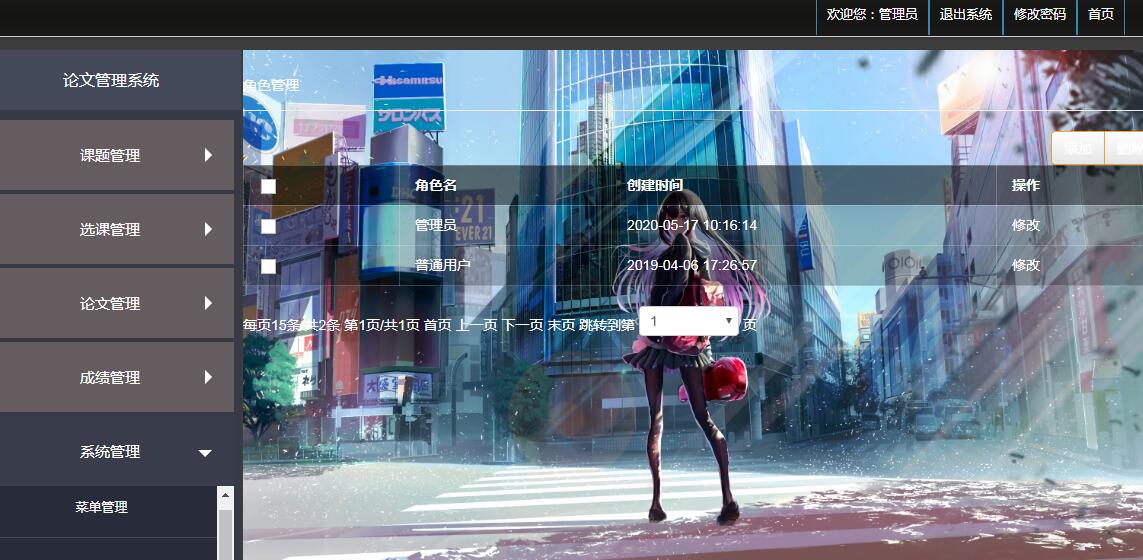This screenshot has width=1143, height=560.
Task: Click the 添加 button
Action: [1078, 149]
